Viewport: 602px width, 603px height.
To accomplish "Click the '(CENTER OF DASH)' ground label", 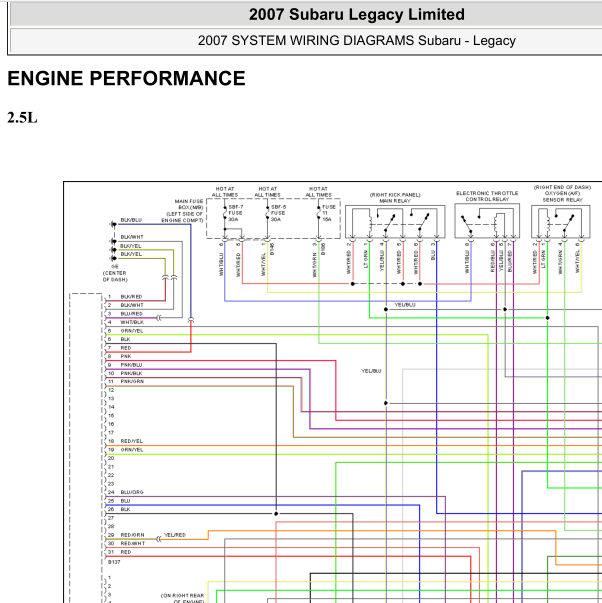I will tap(115, 276).
